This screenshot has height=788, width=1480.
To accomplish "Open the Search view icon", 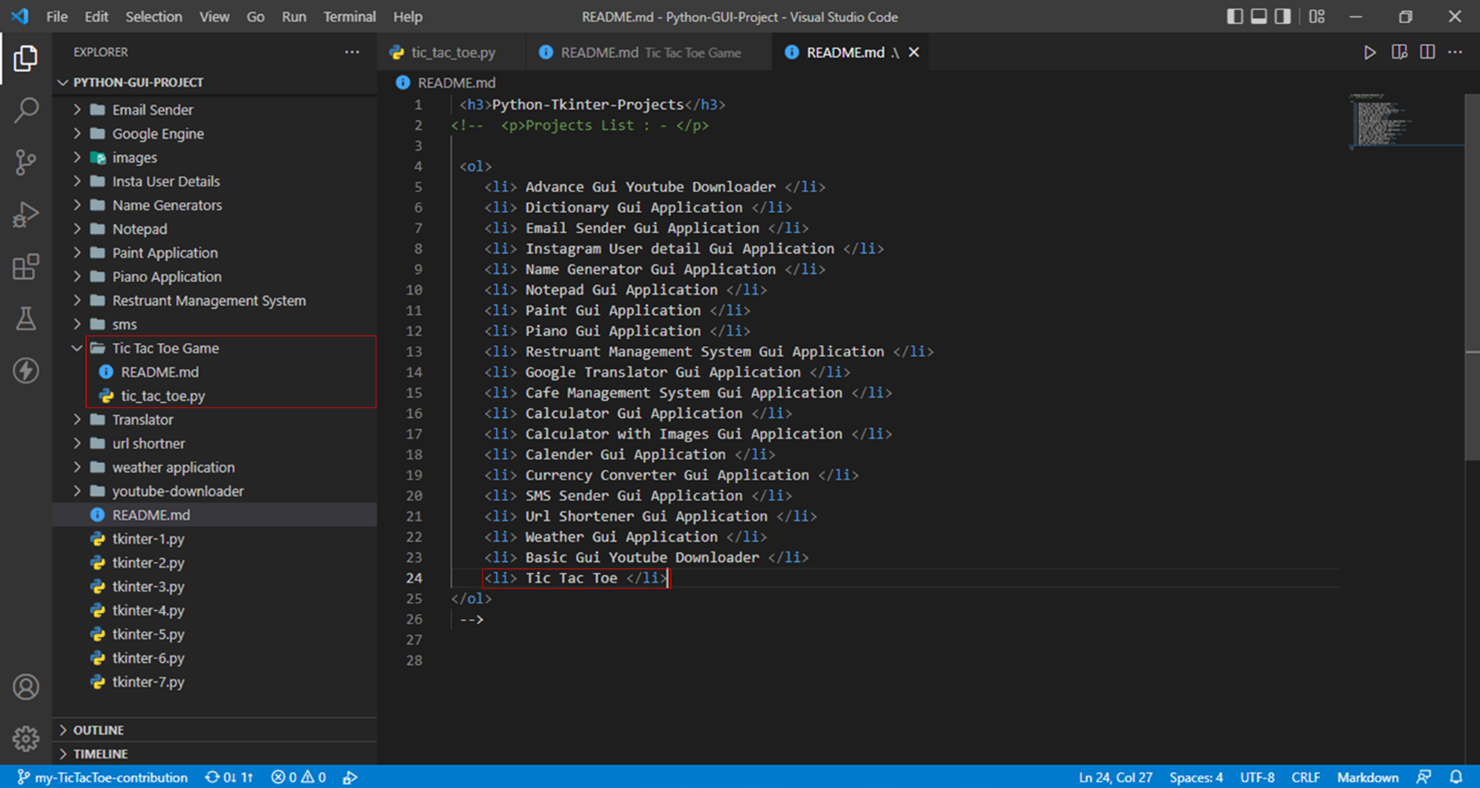I will coord(26,110).
